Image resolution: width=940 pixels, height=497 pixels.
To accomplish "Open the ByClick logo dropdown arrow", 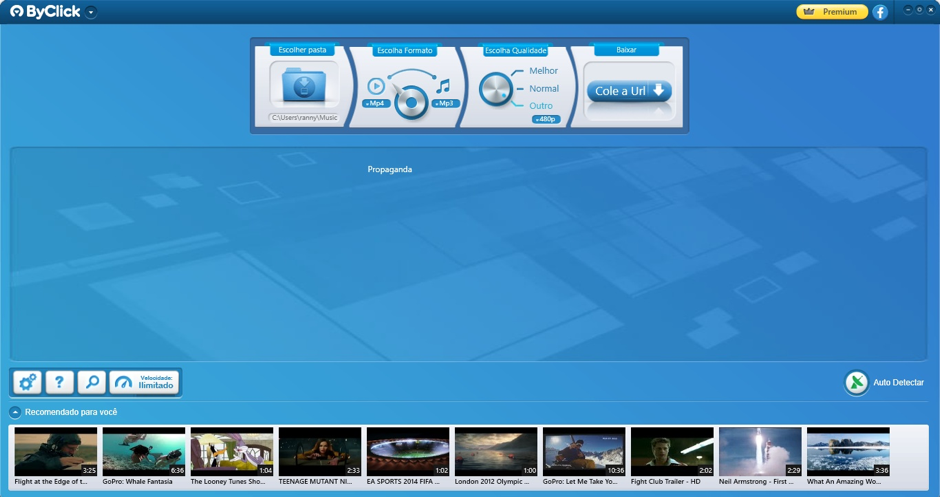I will click(91, 13).
